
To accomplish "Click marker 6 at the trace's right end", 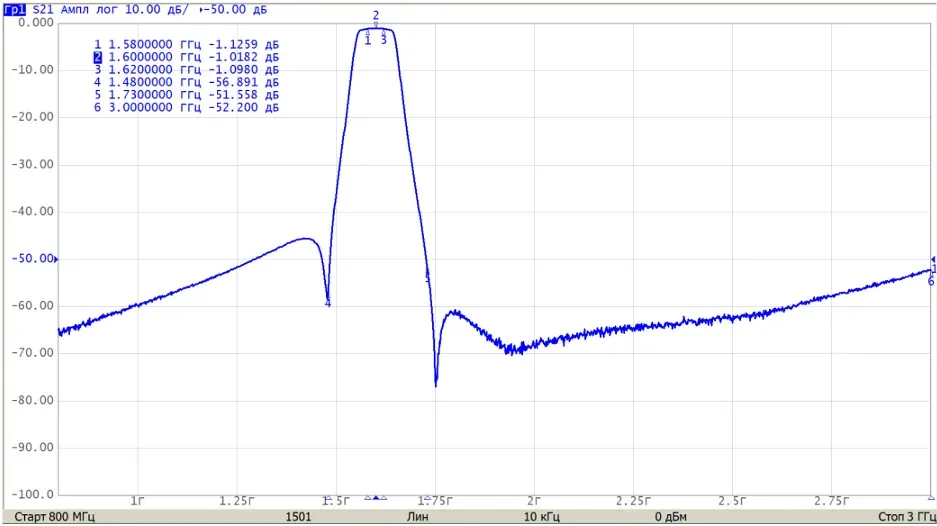I will [931, 280].
